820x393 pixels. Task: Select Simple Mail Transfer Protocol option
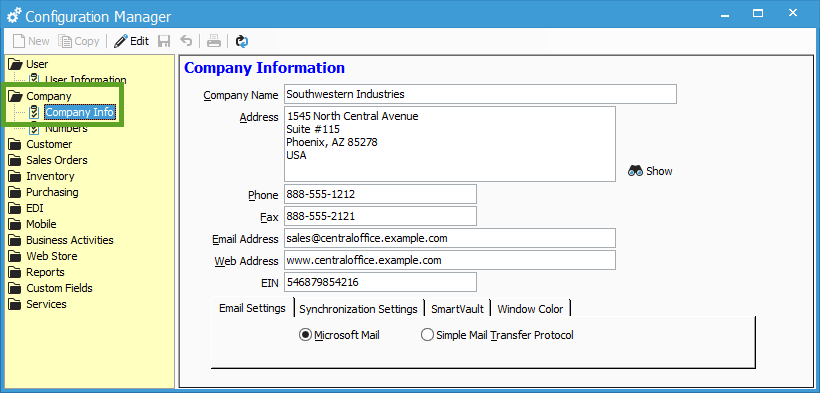tap(497, 335)
